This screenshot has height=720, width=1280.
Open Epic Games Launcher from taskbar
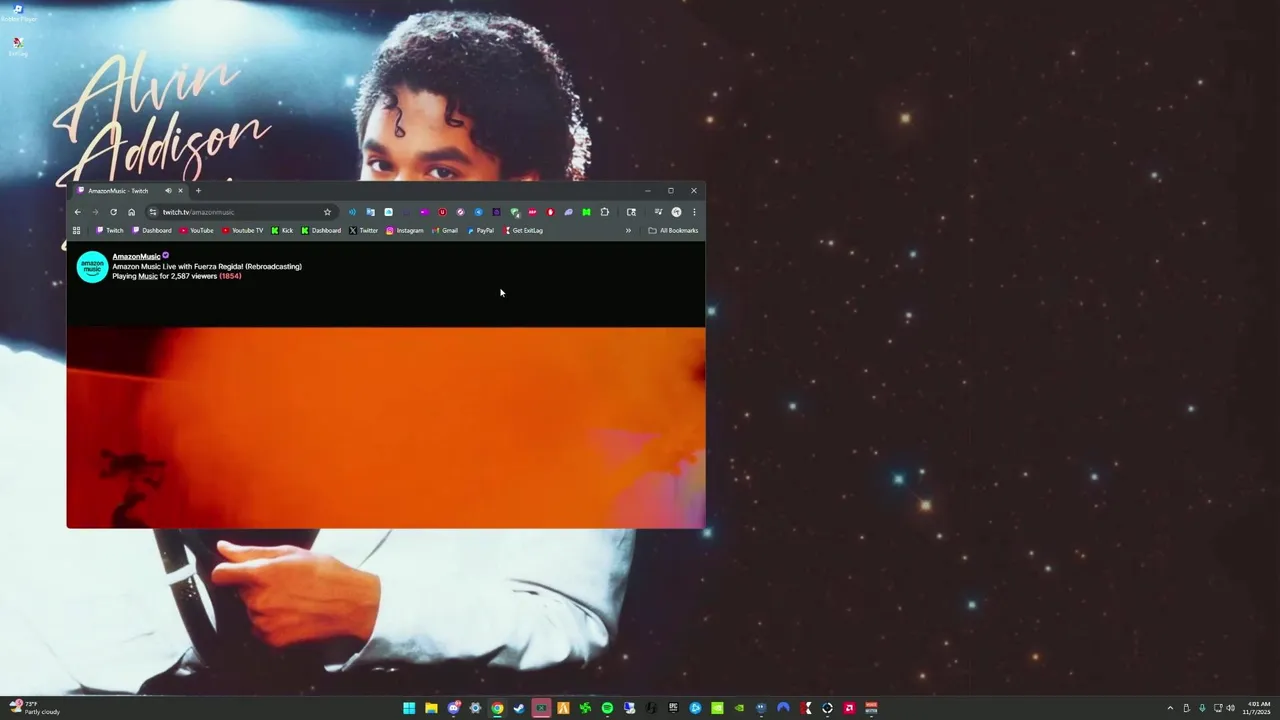tap(673, 708)
